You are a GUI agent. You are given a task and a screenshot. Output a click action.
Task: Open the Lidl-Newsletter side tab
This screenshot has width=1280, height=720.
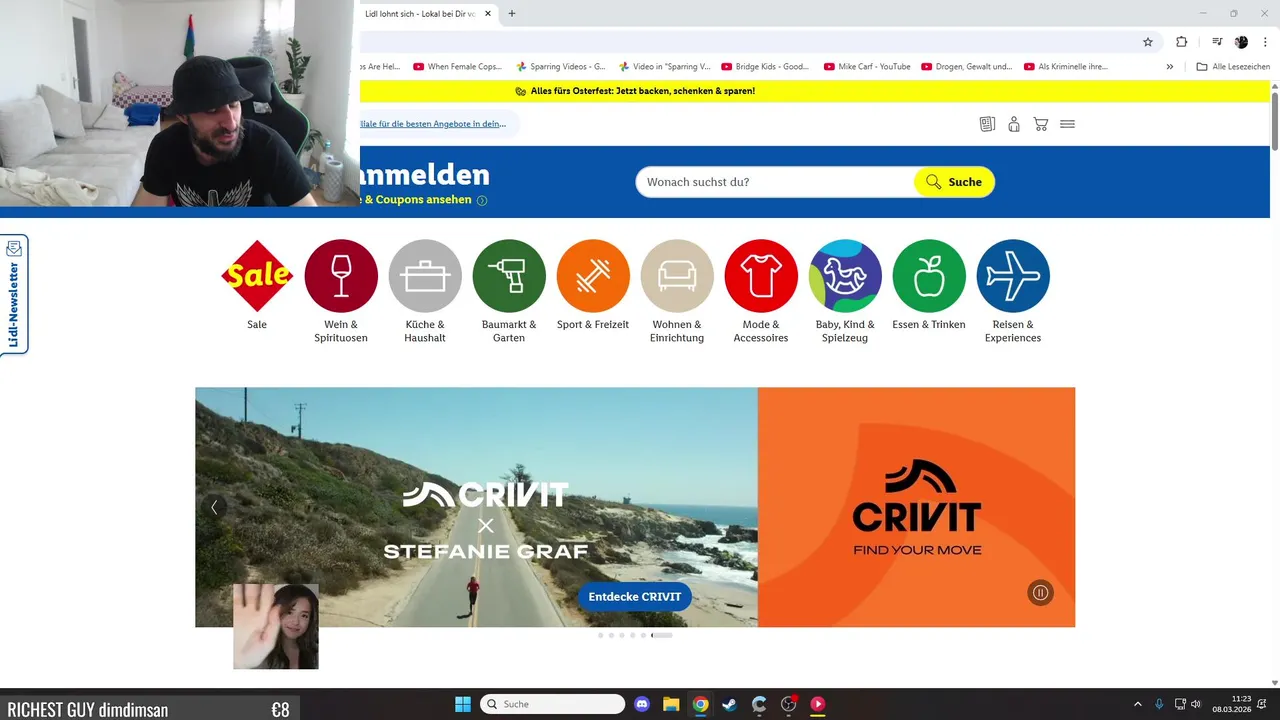pyautogui.click(x=14, y=294)
